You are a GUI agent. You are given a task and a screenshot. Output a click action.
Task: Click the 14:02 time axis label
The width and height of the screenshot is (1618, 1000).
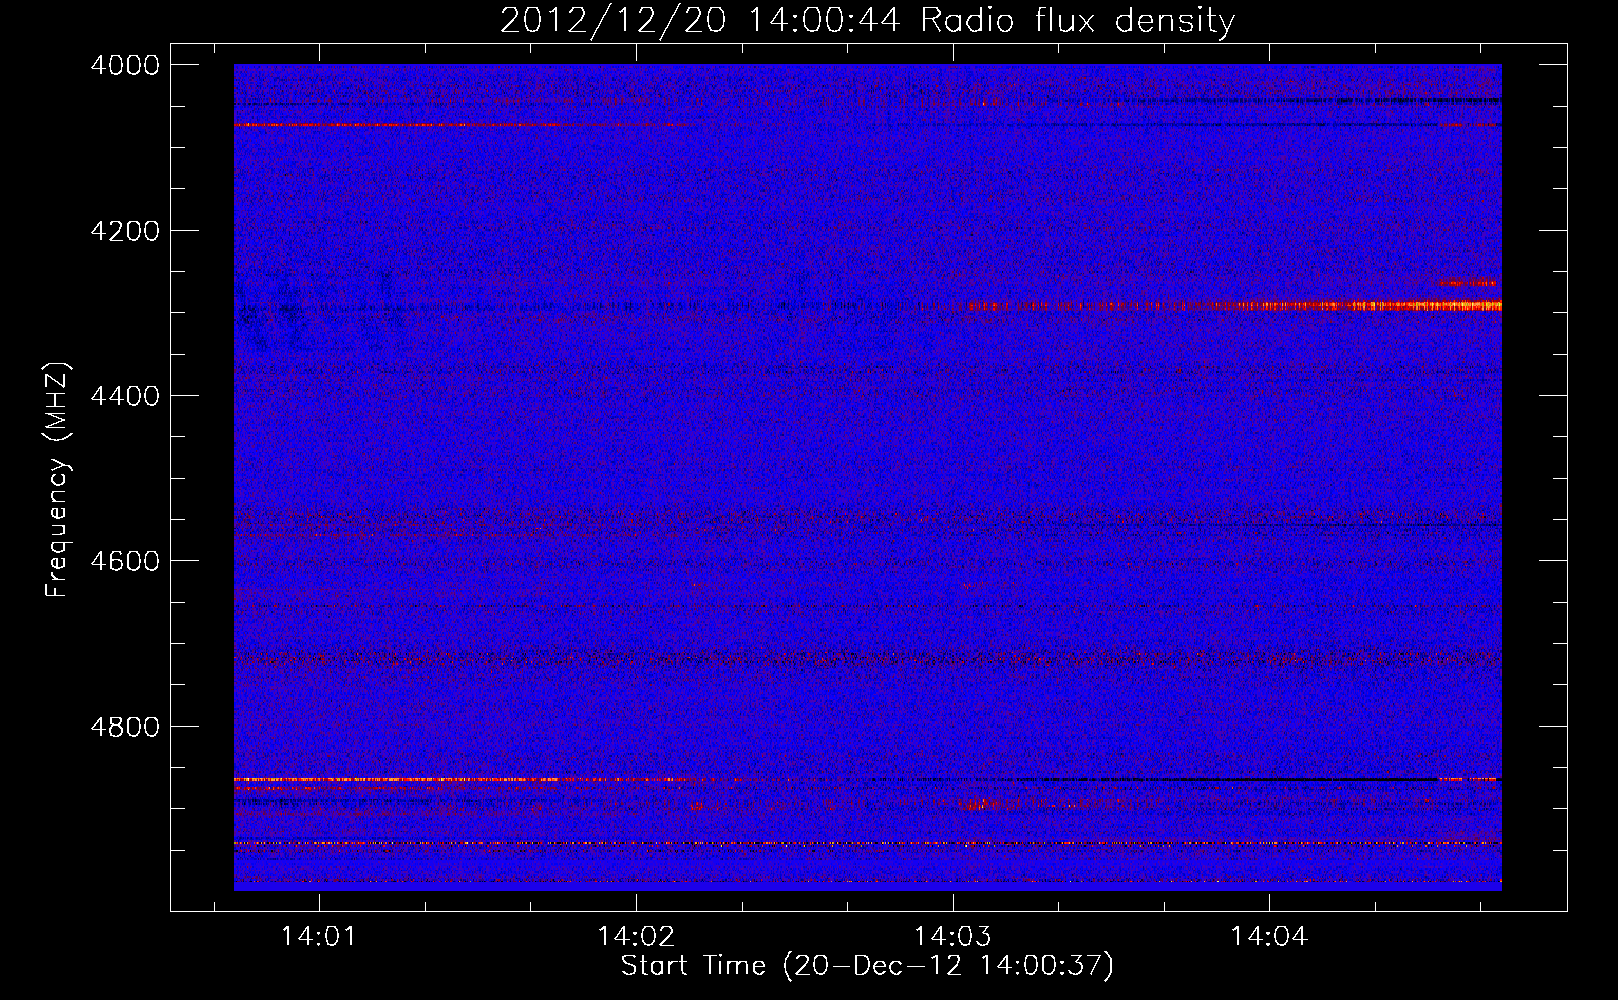coord(635,936)
